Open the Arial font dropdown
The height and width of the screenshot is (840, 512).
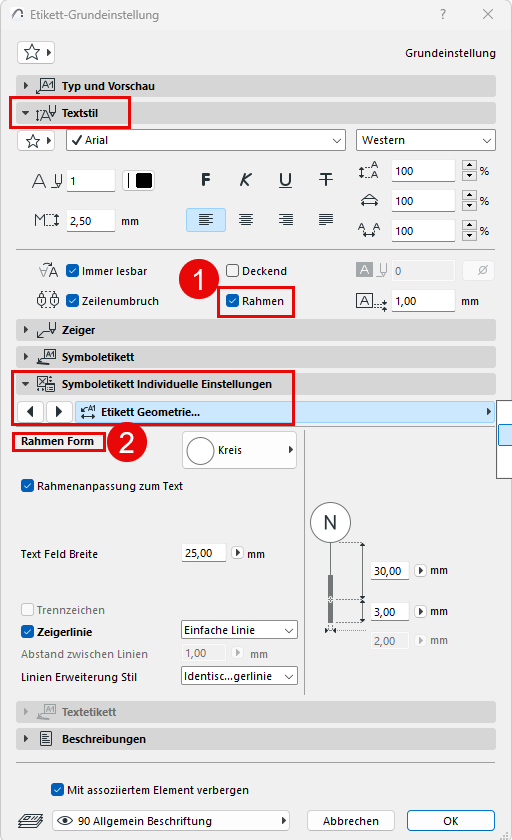(x=206, y=140)
